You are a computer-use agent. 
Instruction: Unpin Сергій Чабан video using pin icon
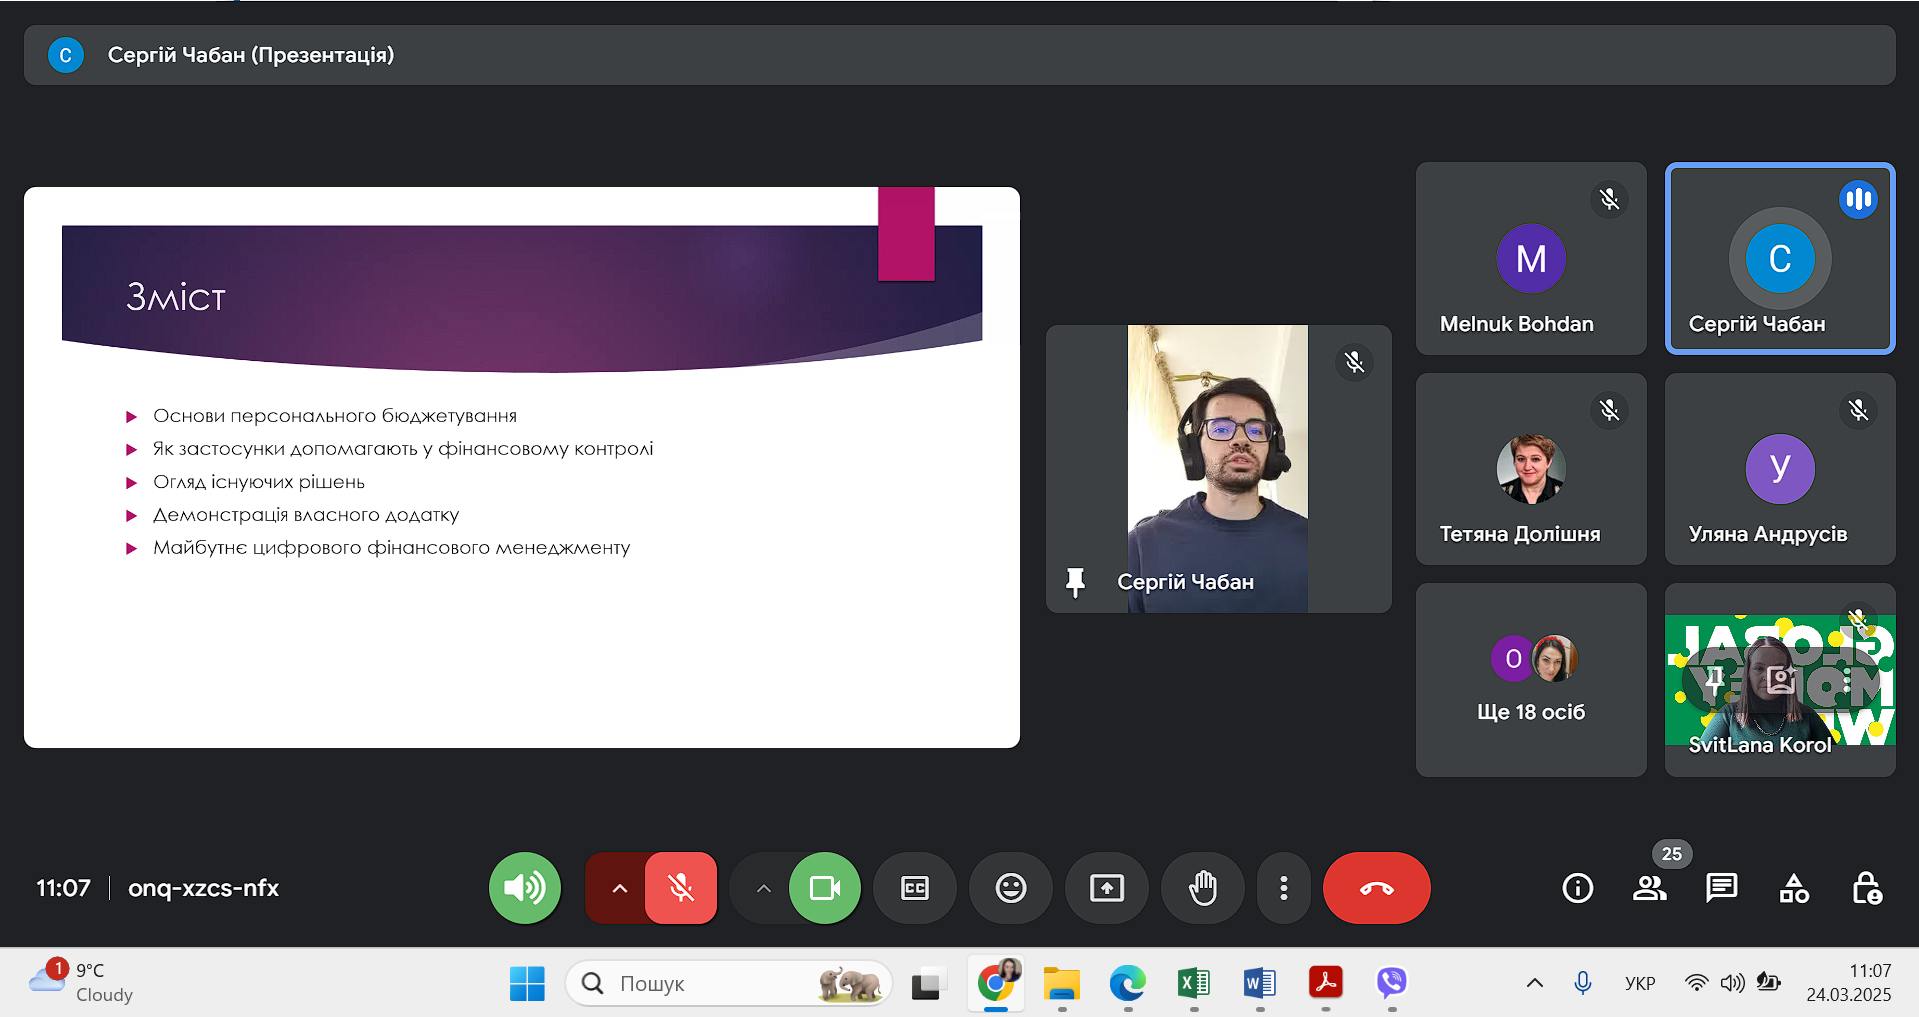(x=1075, y=582)
